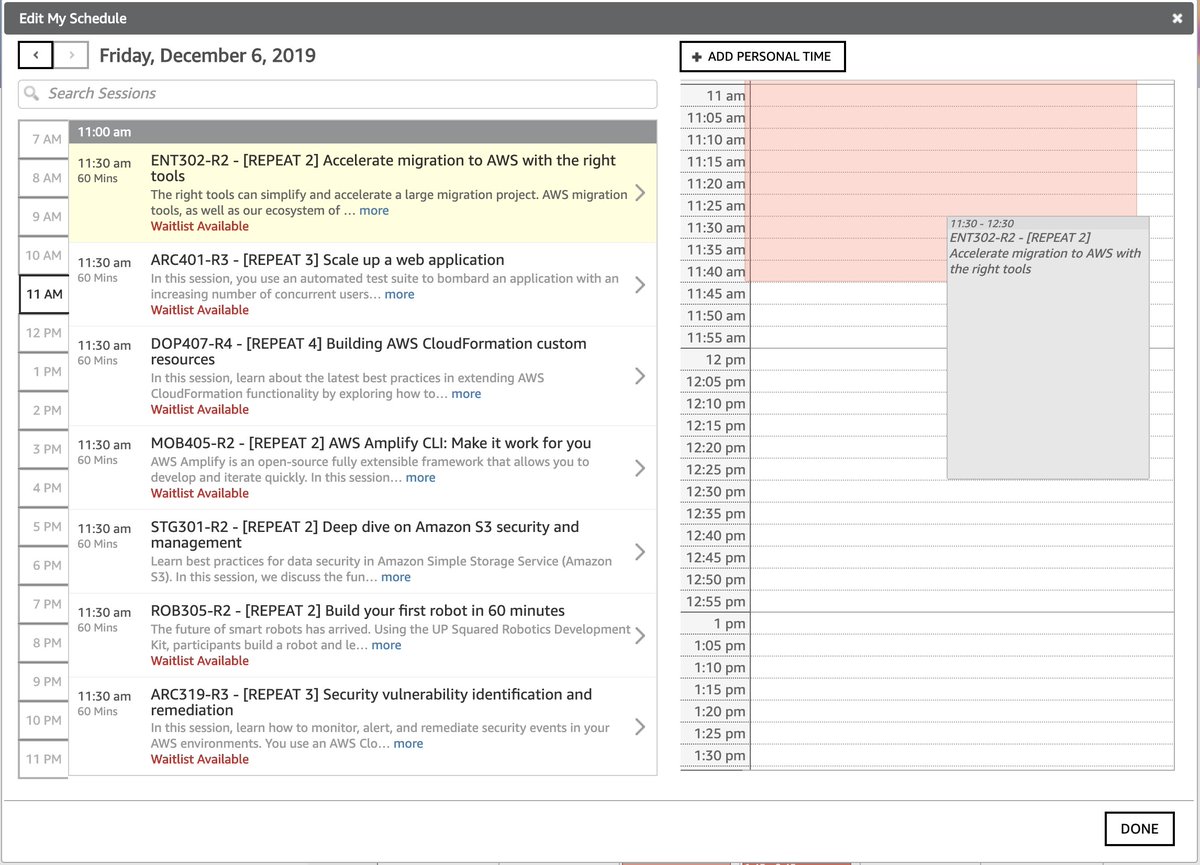Open 'more' link for MOB405-R2 description
The height and width of the screenshot is (865, 1200).
(x=420, y=478)
